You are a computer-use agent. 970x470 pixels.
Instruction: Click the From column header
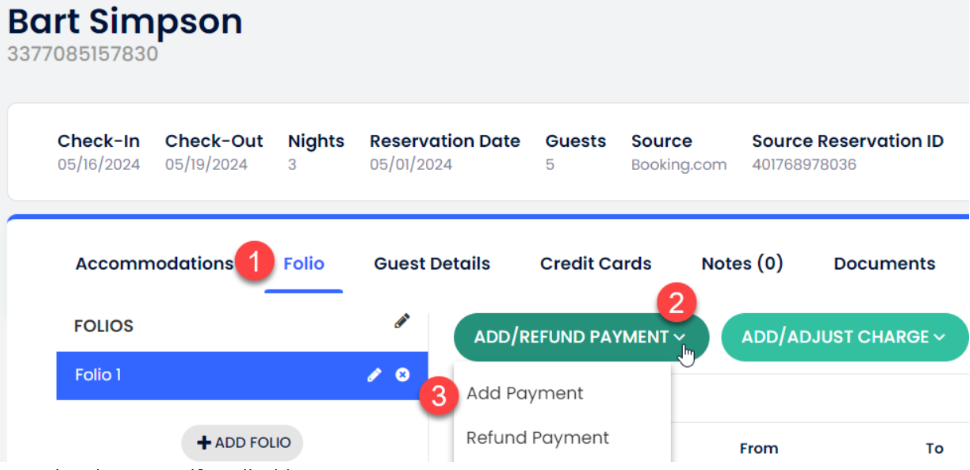(758, 448)
